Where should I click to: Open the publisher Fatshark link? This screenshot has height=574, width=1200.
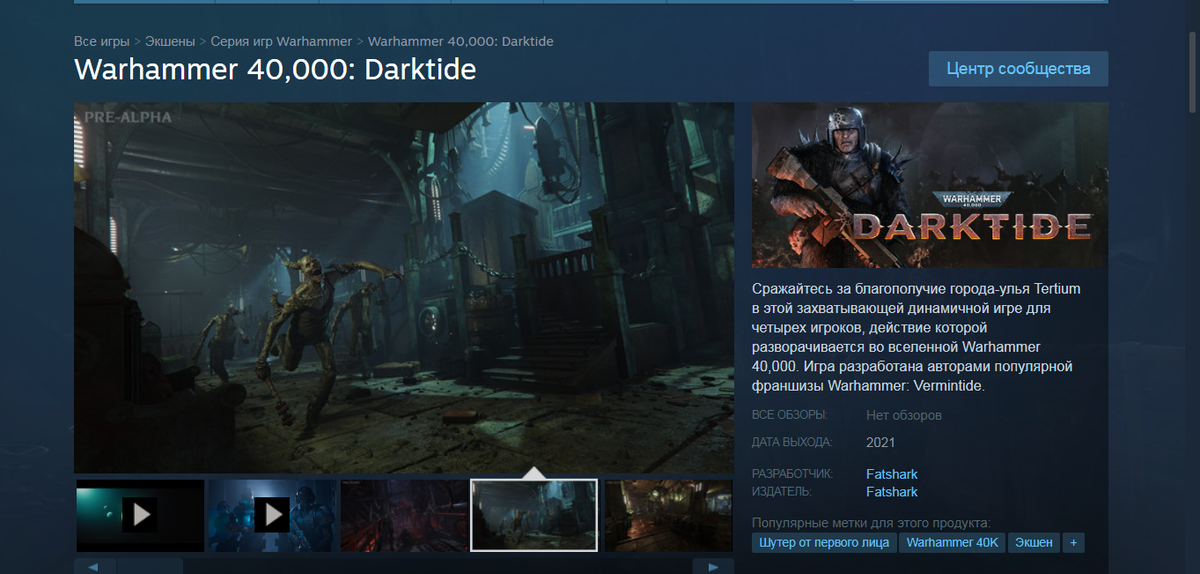click(892, 492)
